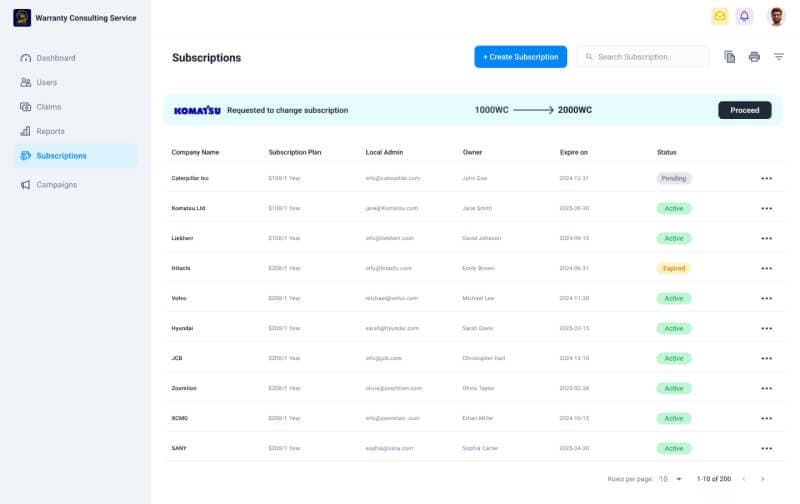This screenshot has height=504, width=800.
Task: Select the Hyundai company name
Action: point(182,329)
